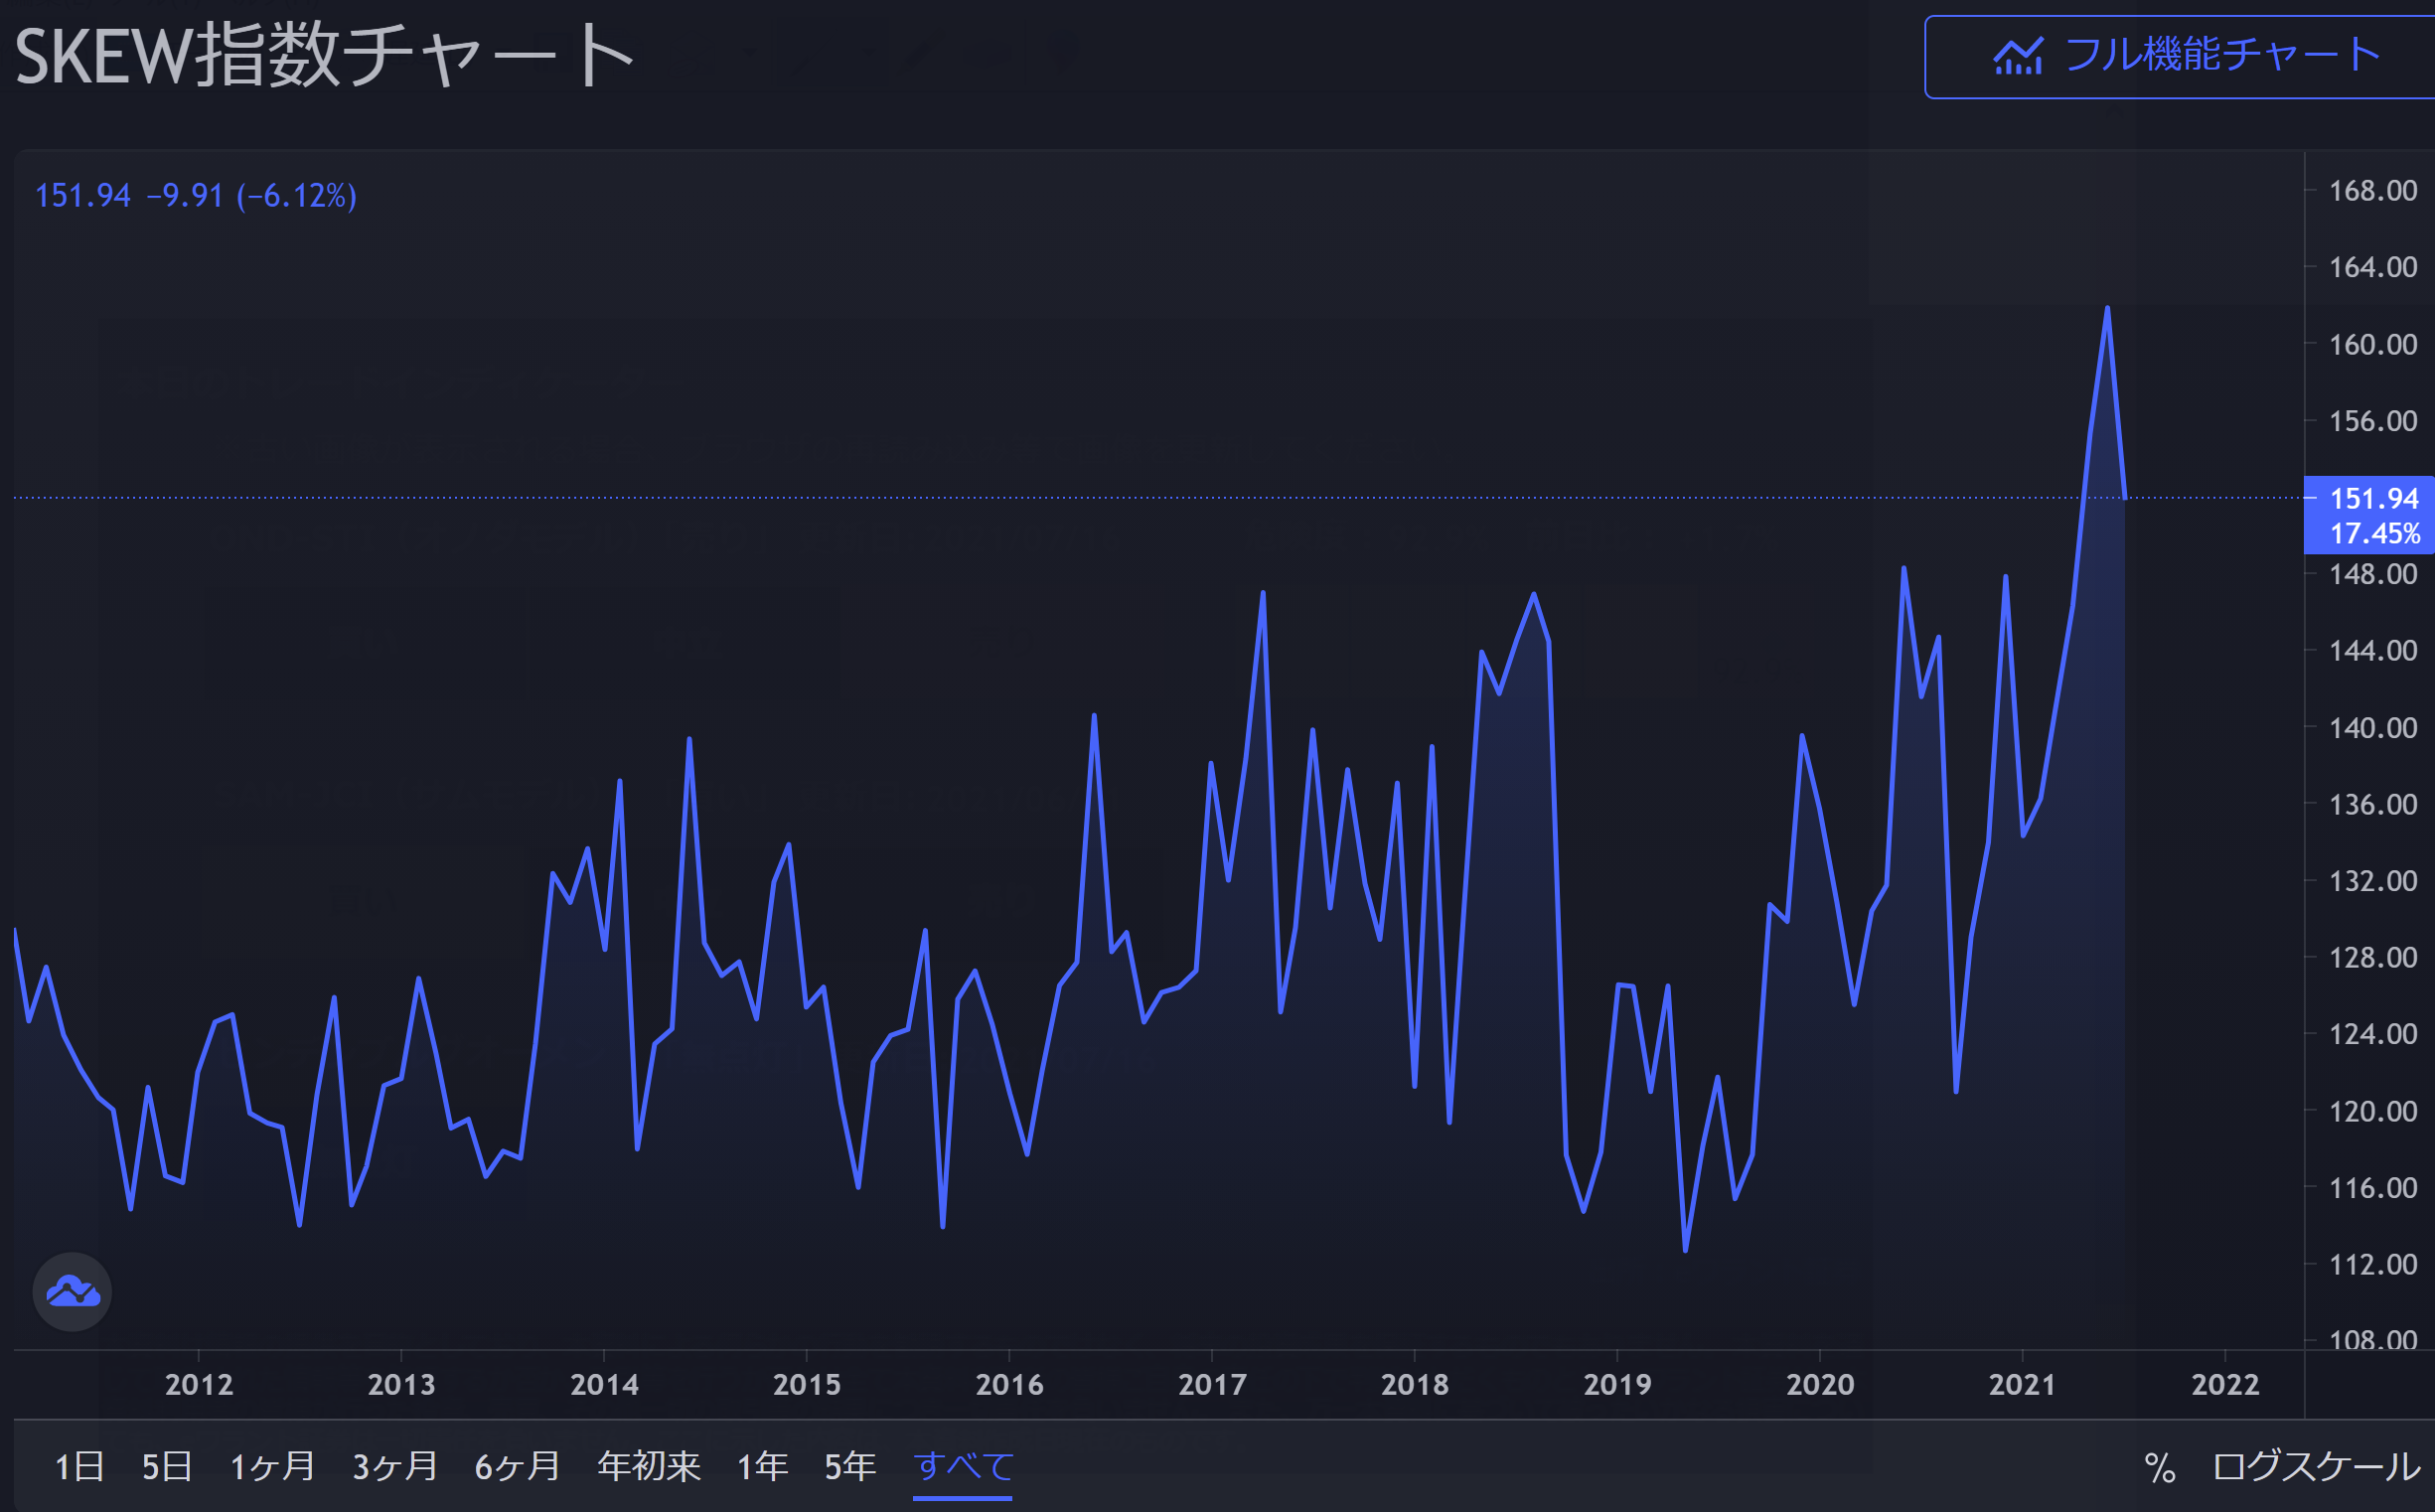Select the 5年 time range

(849, 1467)
